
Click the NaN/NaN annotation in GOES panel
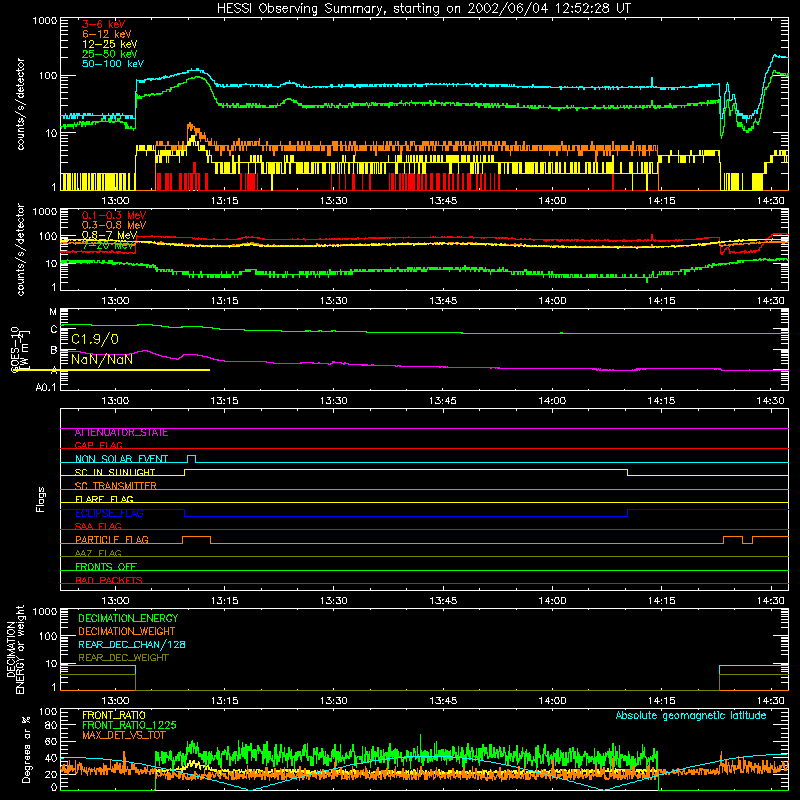click(102, 359)
